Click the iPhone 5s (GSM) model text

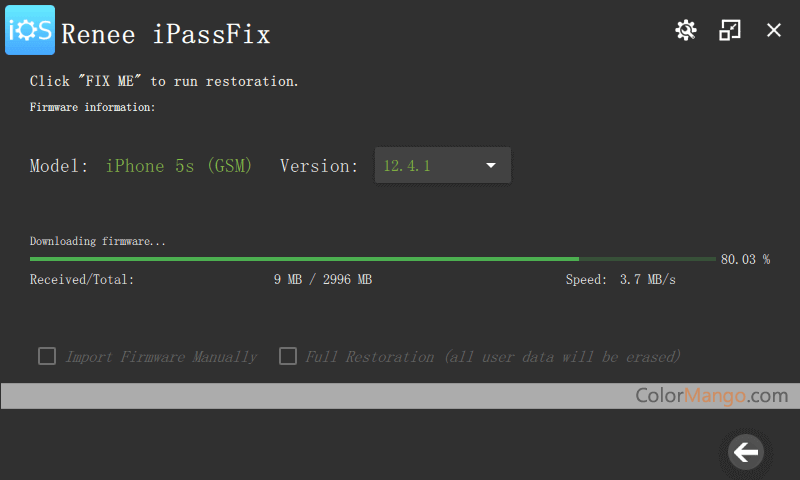pyautogui.click(x=179, y=166)
